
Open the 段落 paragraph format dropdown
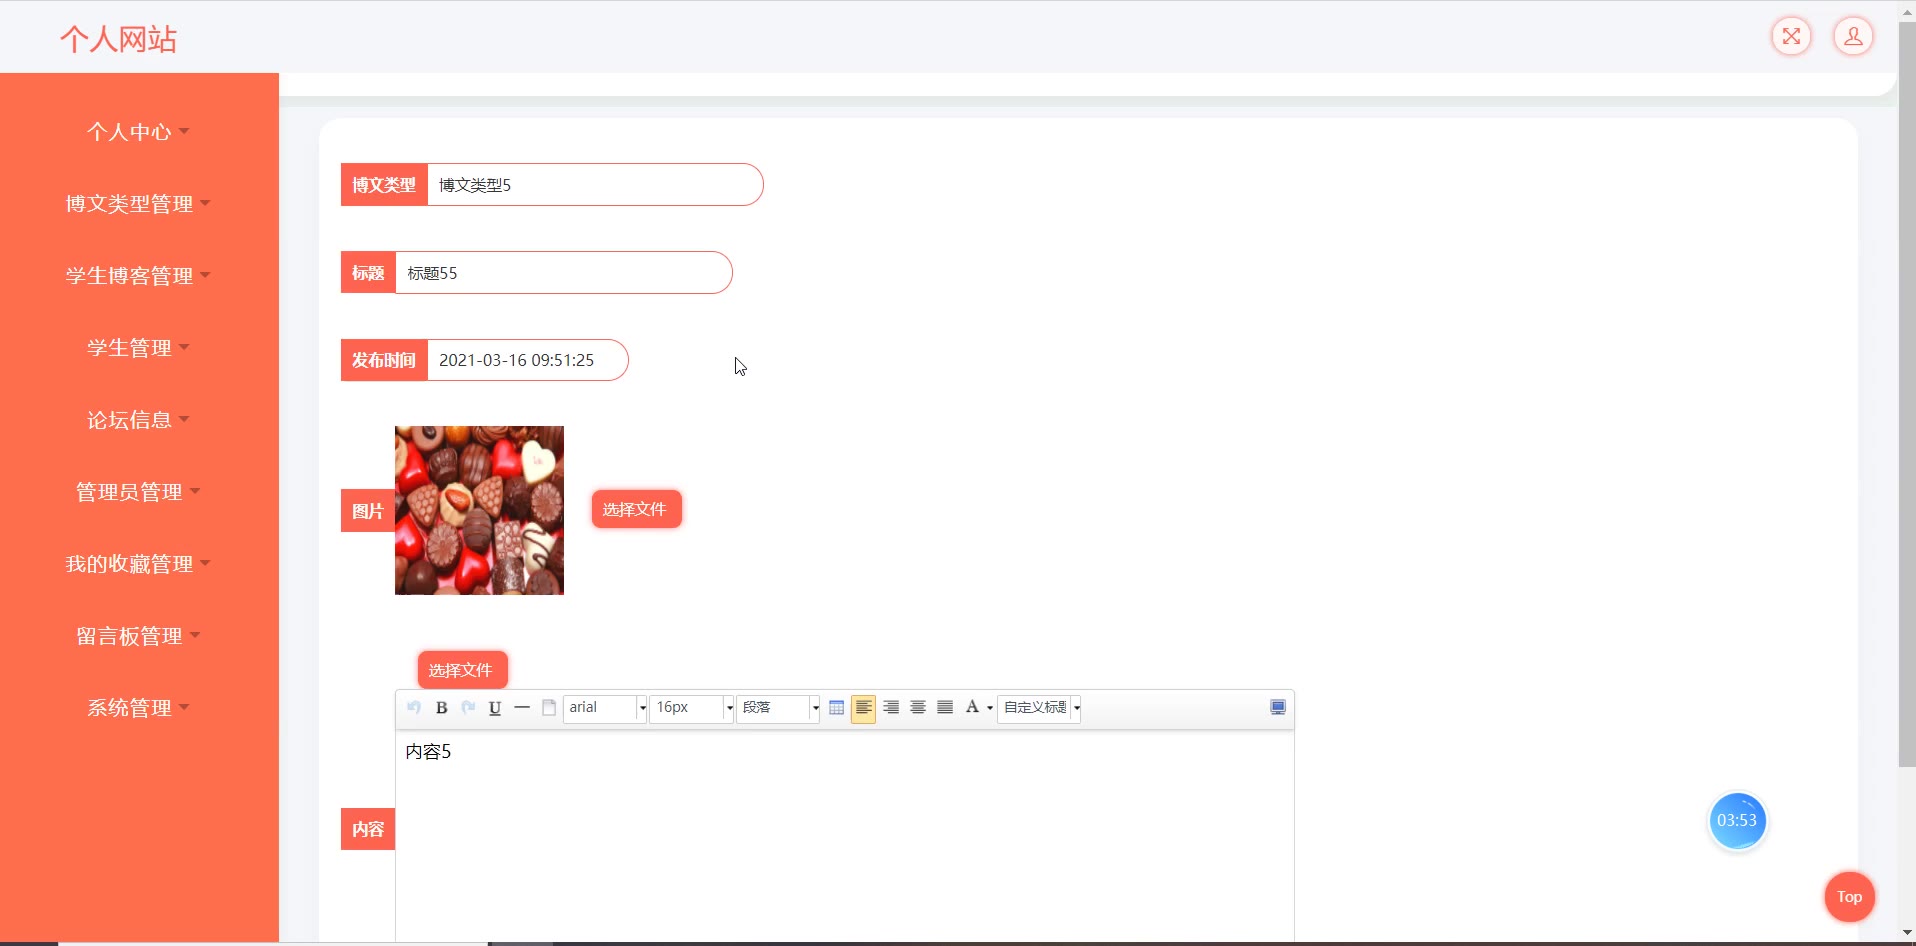778,708
